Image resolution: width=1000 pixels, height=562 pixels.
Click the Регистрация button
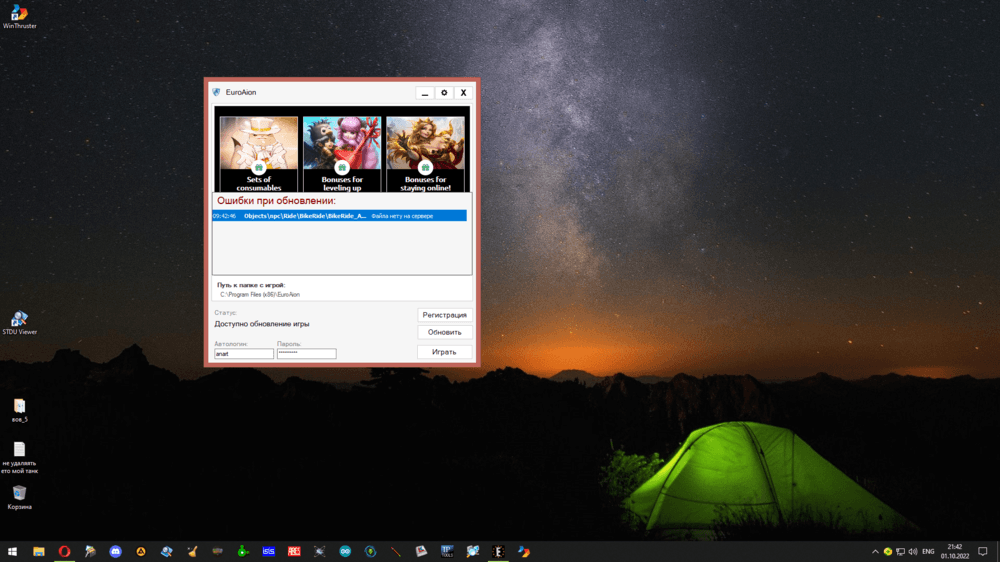pyautogui.click(x=444, y=315)
